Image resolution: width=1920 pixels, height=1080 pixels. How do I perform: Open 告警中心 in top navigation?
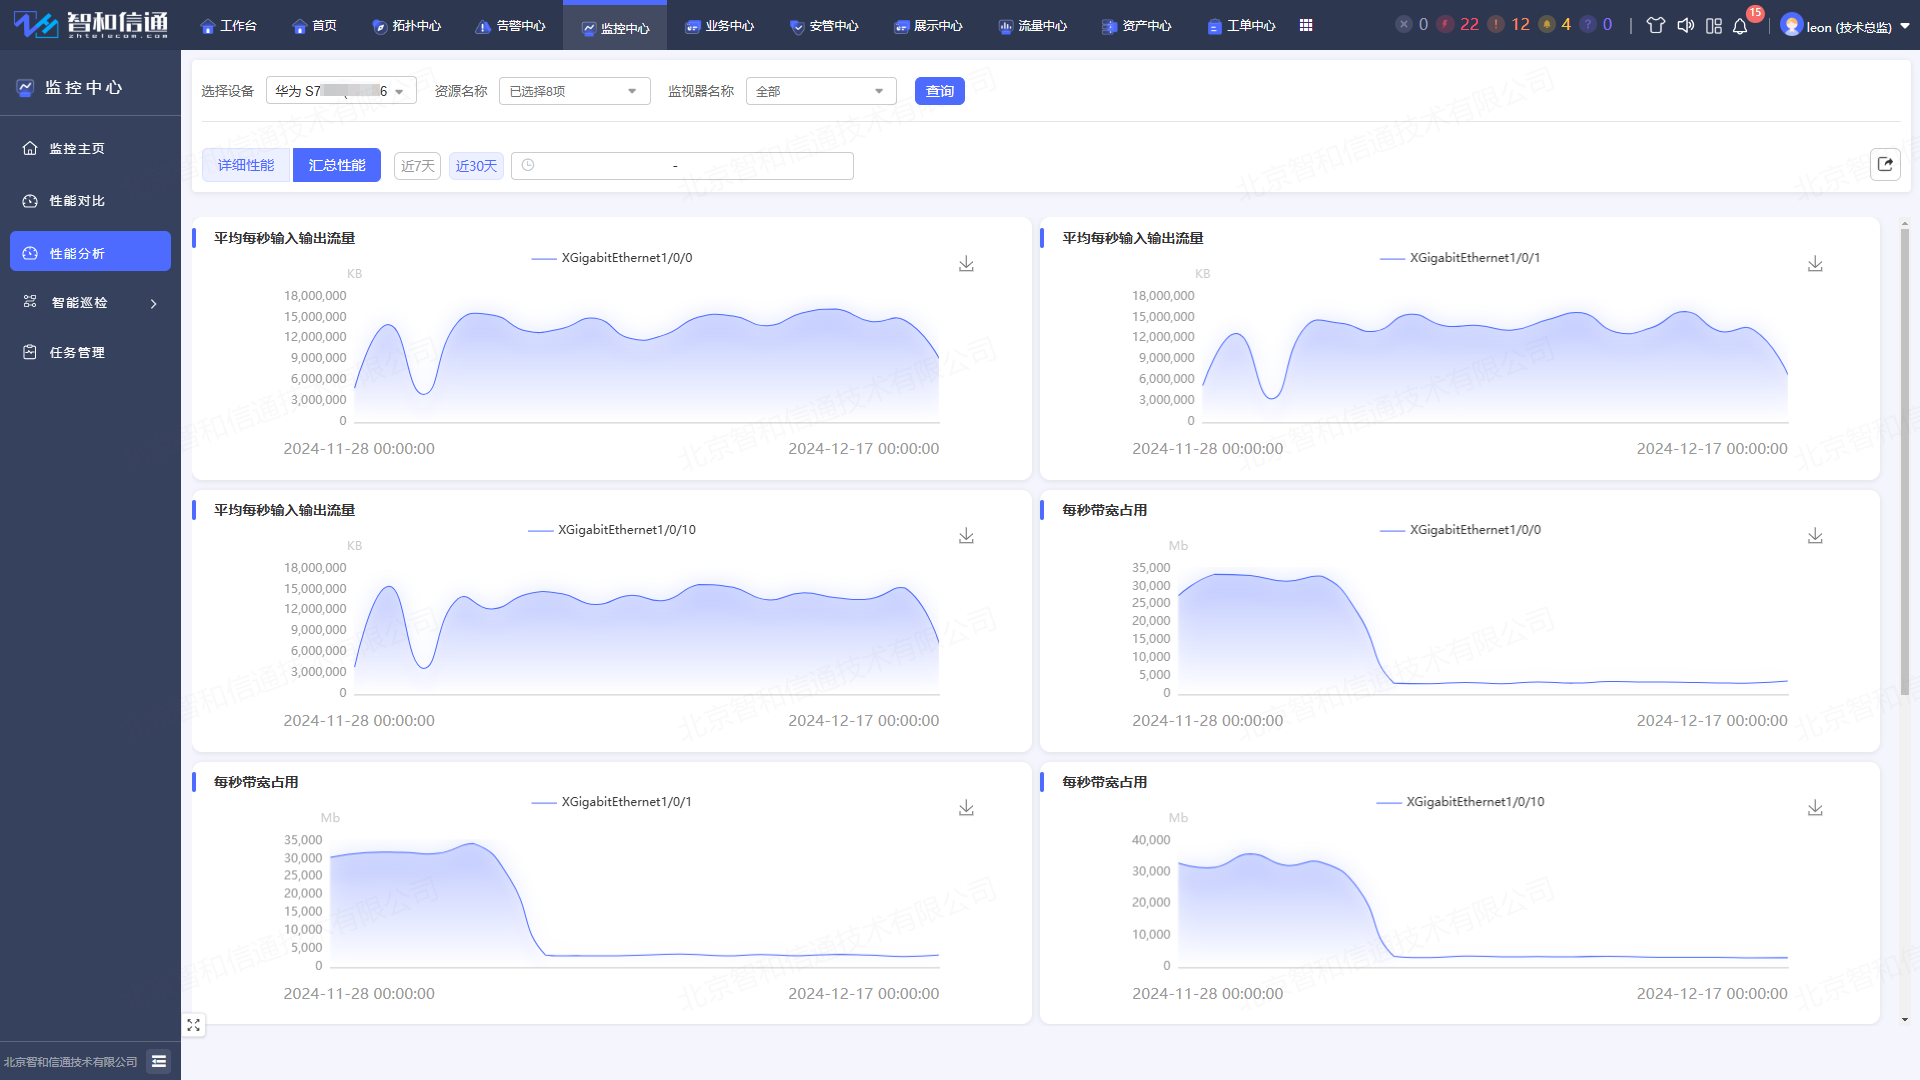(511, 26)
